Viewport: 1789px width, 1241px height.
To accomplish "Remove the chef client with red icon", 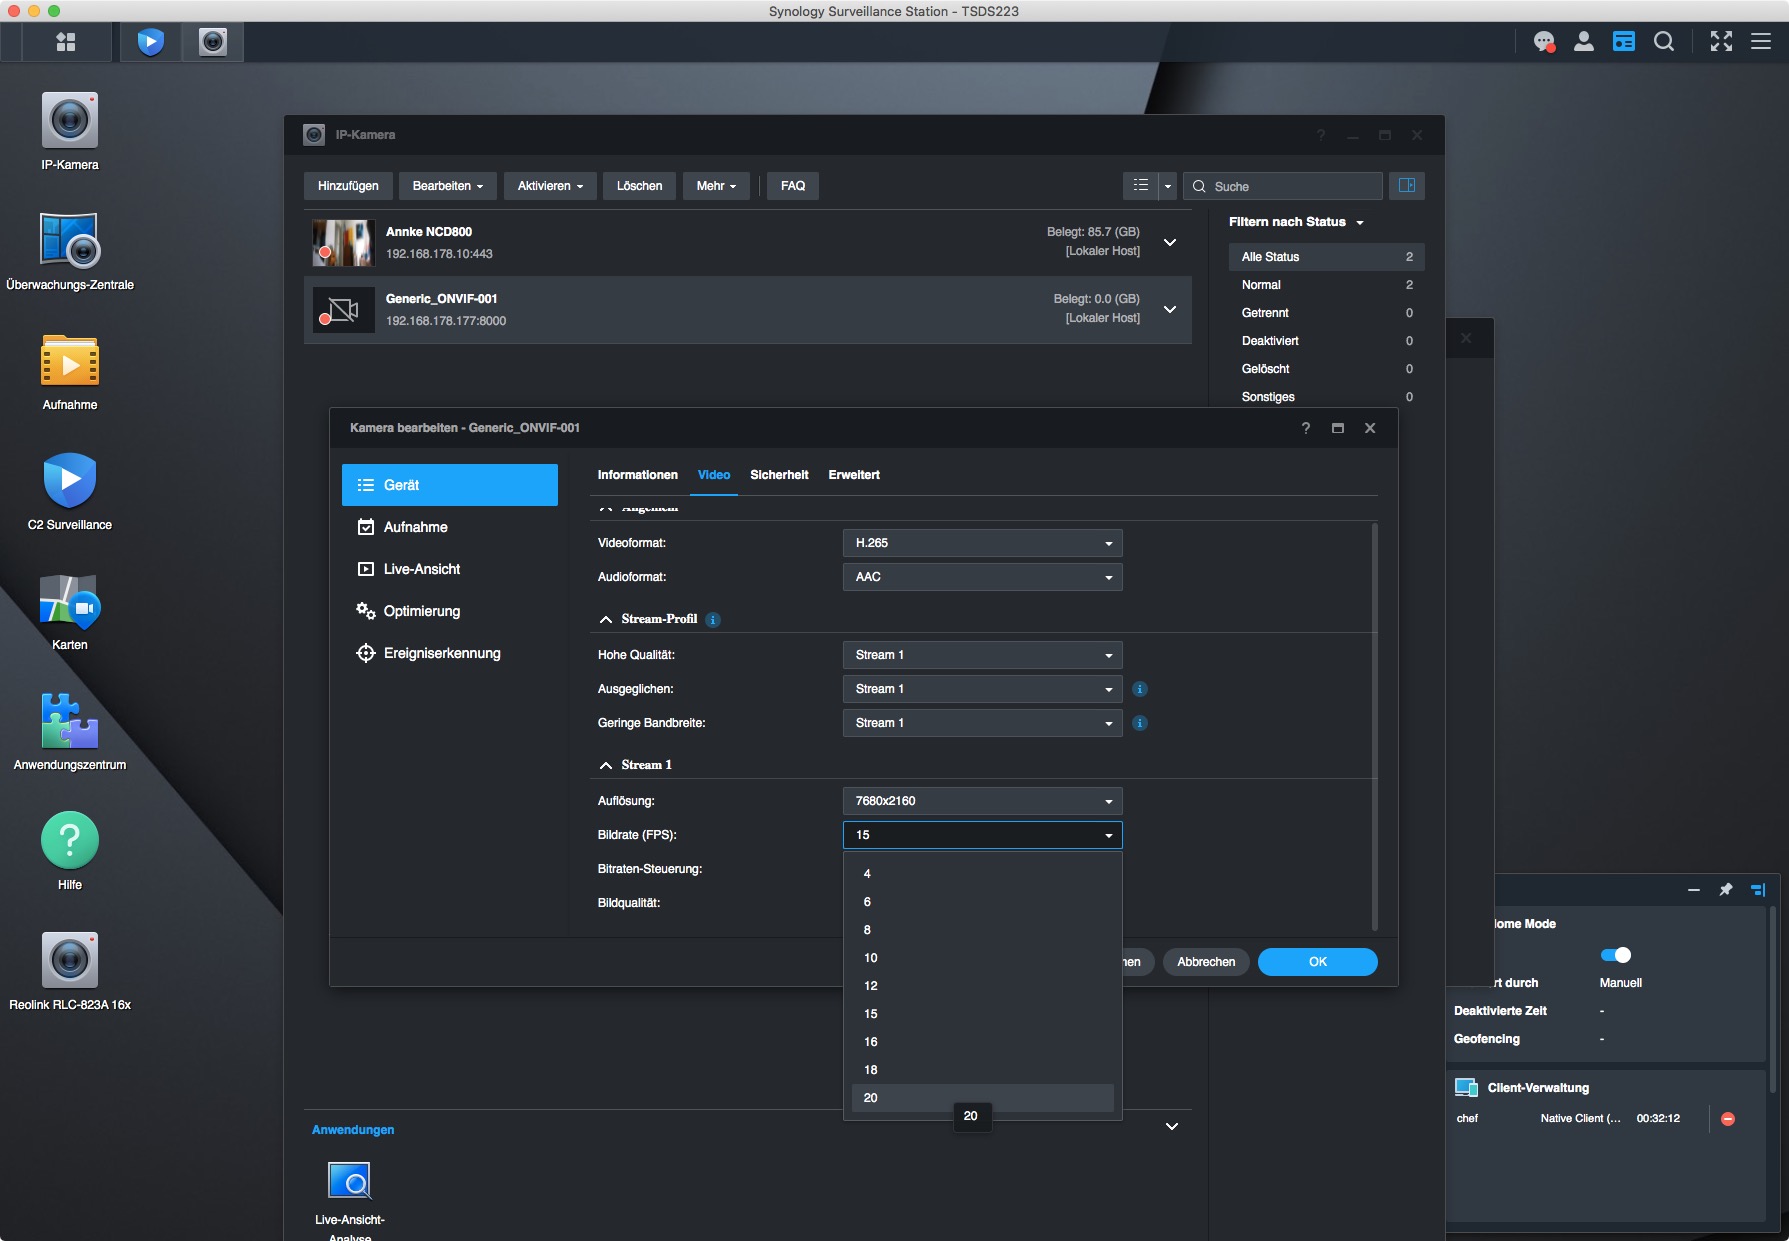I will 1728,1119.
